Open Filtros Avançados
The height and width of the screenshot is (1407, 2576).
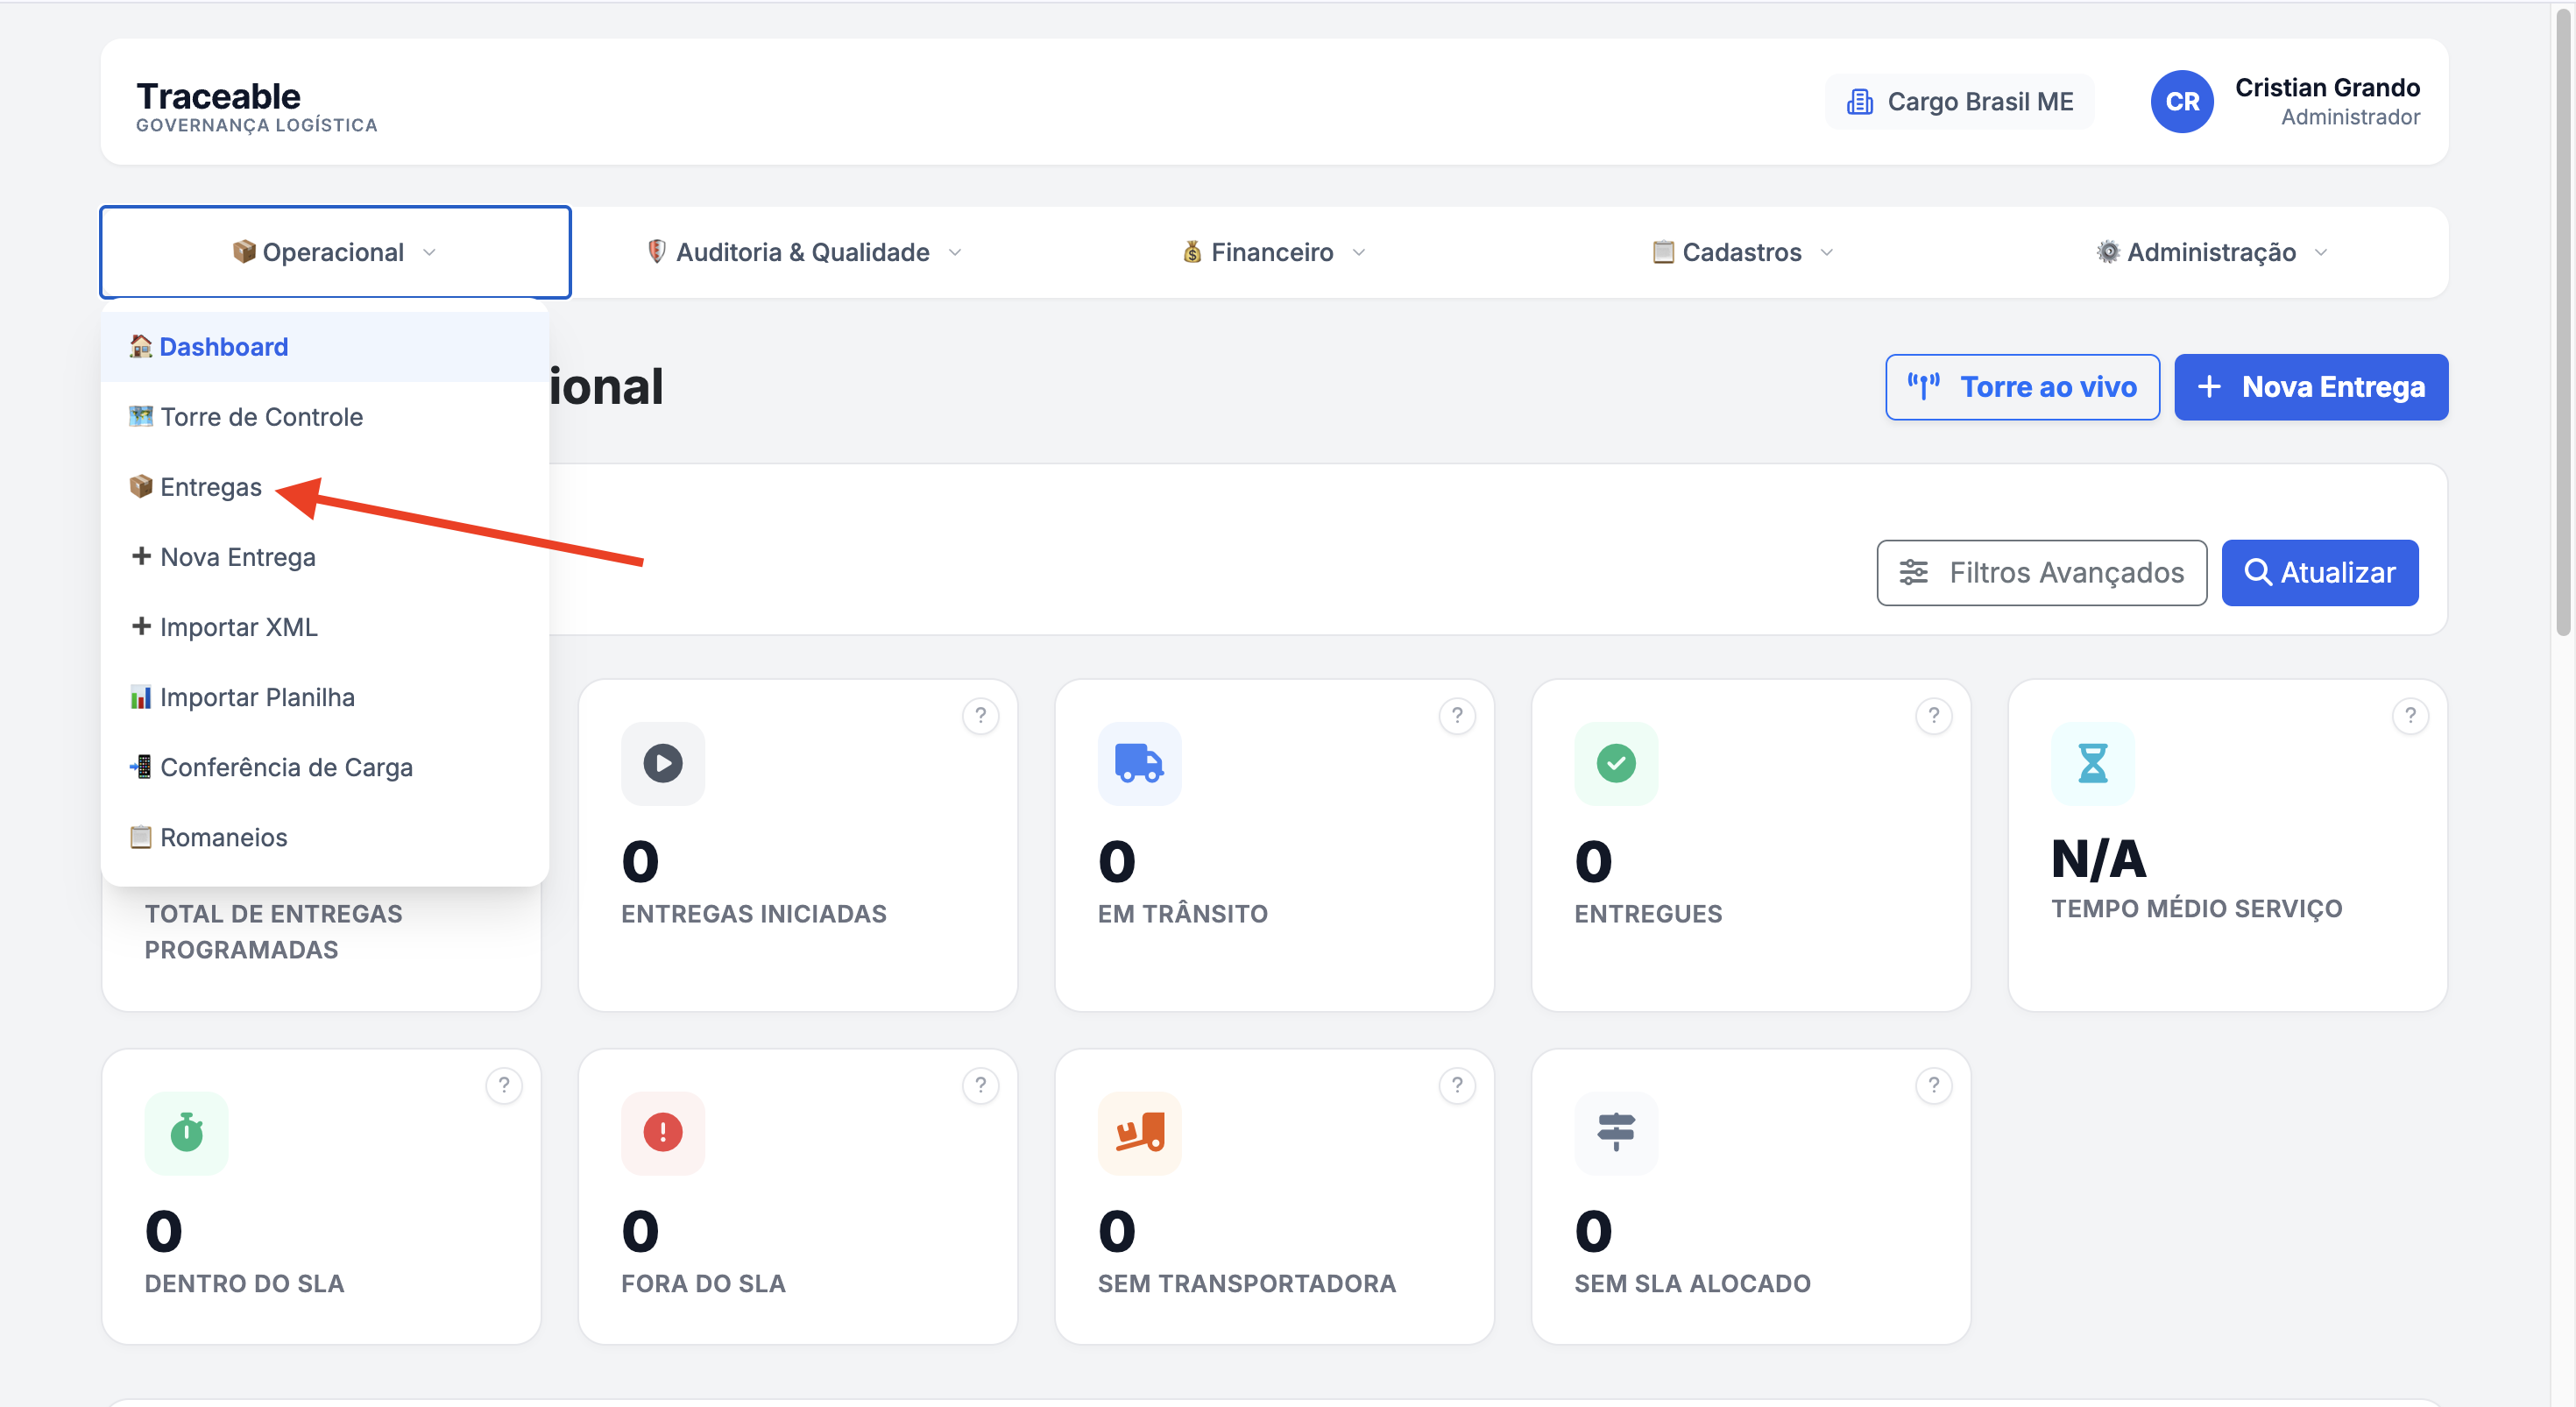pos(2042,573)
